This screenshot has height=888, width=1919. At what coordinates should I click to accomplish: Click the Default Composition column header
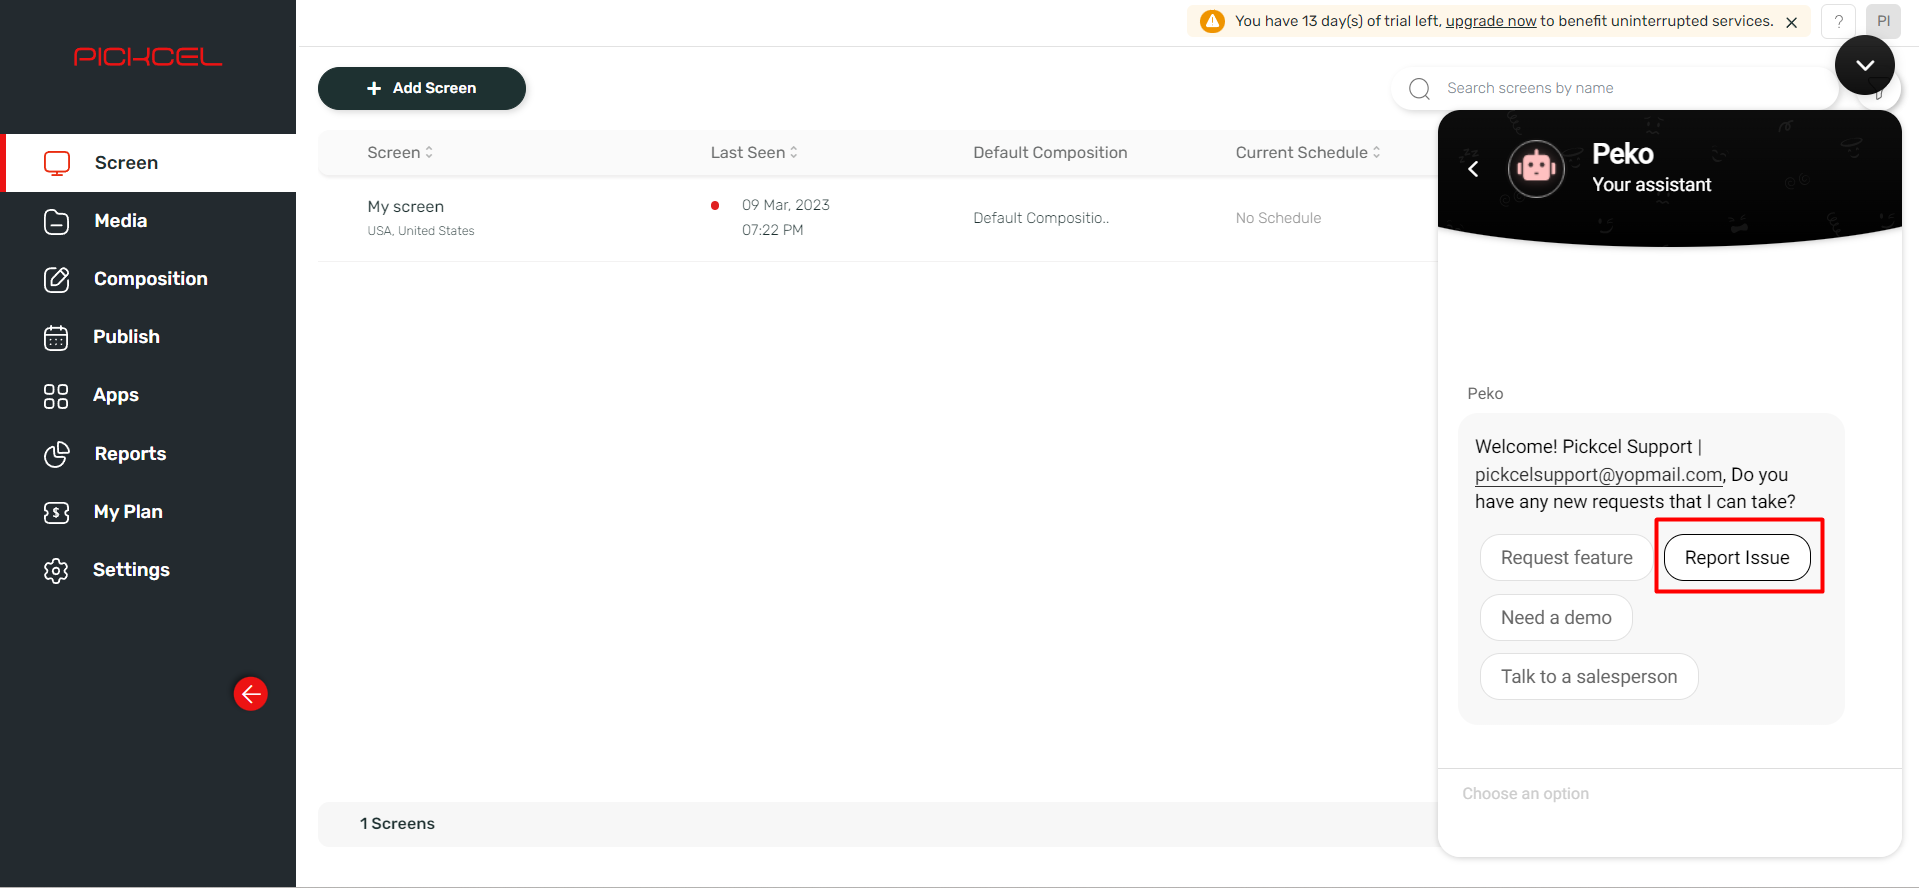point(1050,152)
